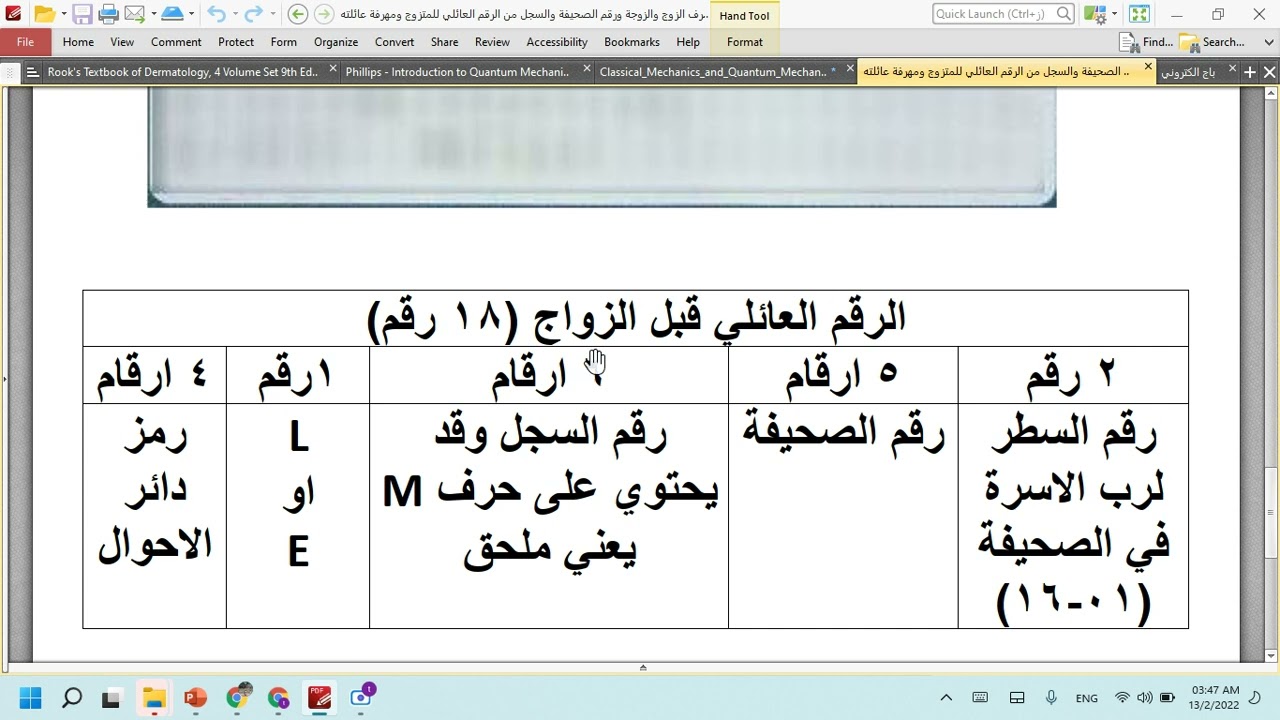Image resolution: width=1280 pixels, height=720 pixels.
Task: Click the scanner icon in quick toolbar
Action: [172, 14]
